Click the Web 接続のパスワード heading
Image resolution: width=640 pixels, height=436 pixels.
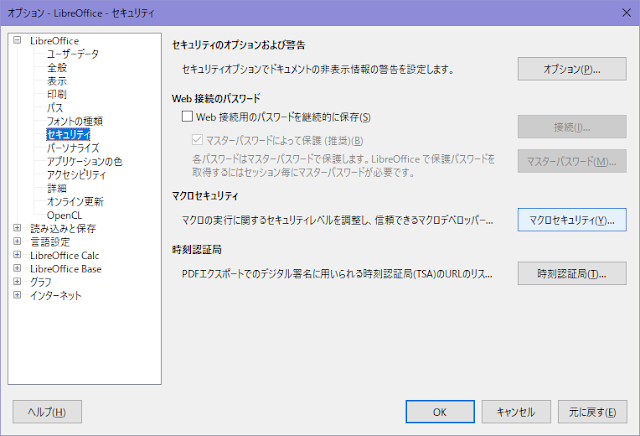(x=216, y=98)
